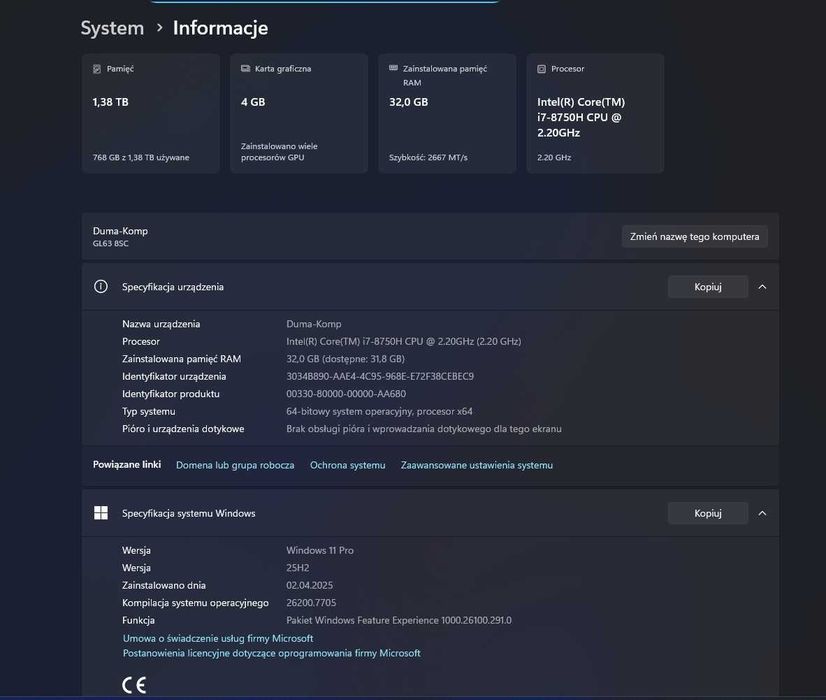Collapse the Specyfikacja systemu Windows section
Viewport: 826px width, 700px height.
[762, 513]
